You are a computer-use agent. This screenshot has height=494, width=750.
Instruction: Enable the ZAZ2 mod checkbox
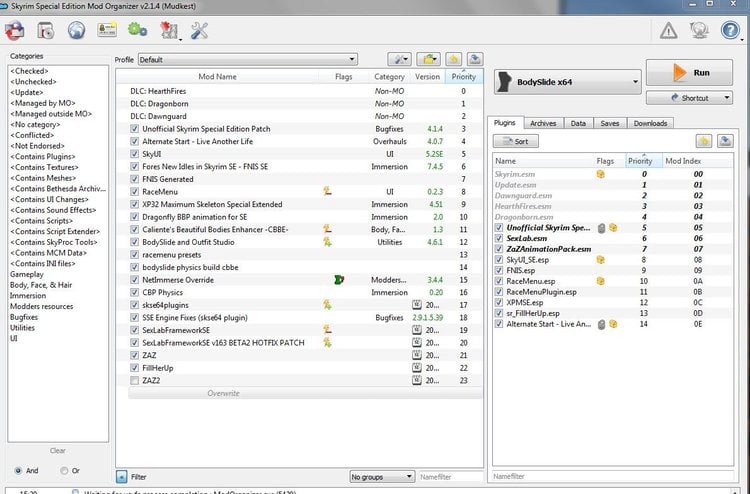coord(134,381)
